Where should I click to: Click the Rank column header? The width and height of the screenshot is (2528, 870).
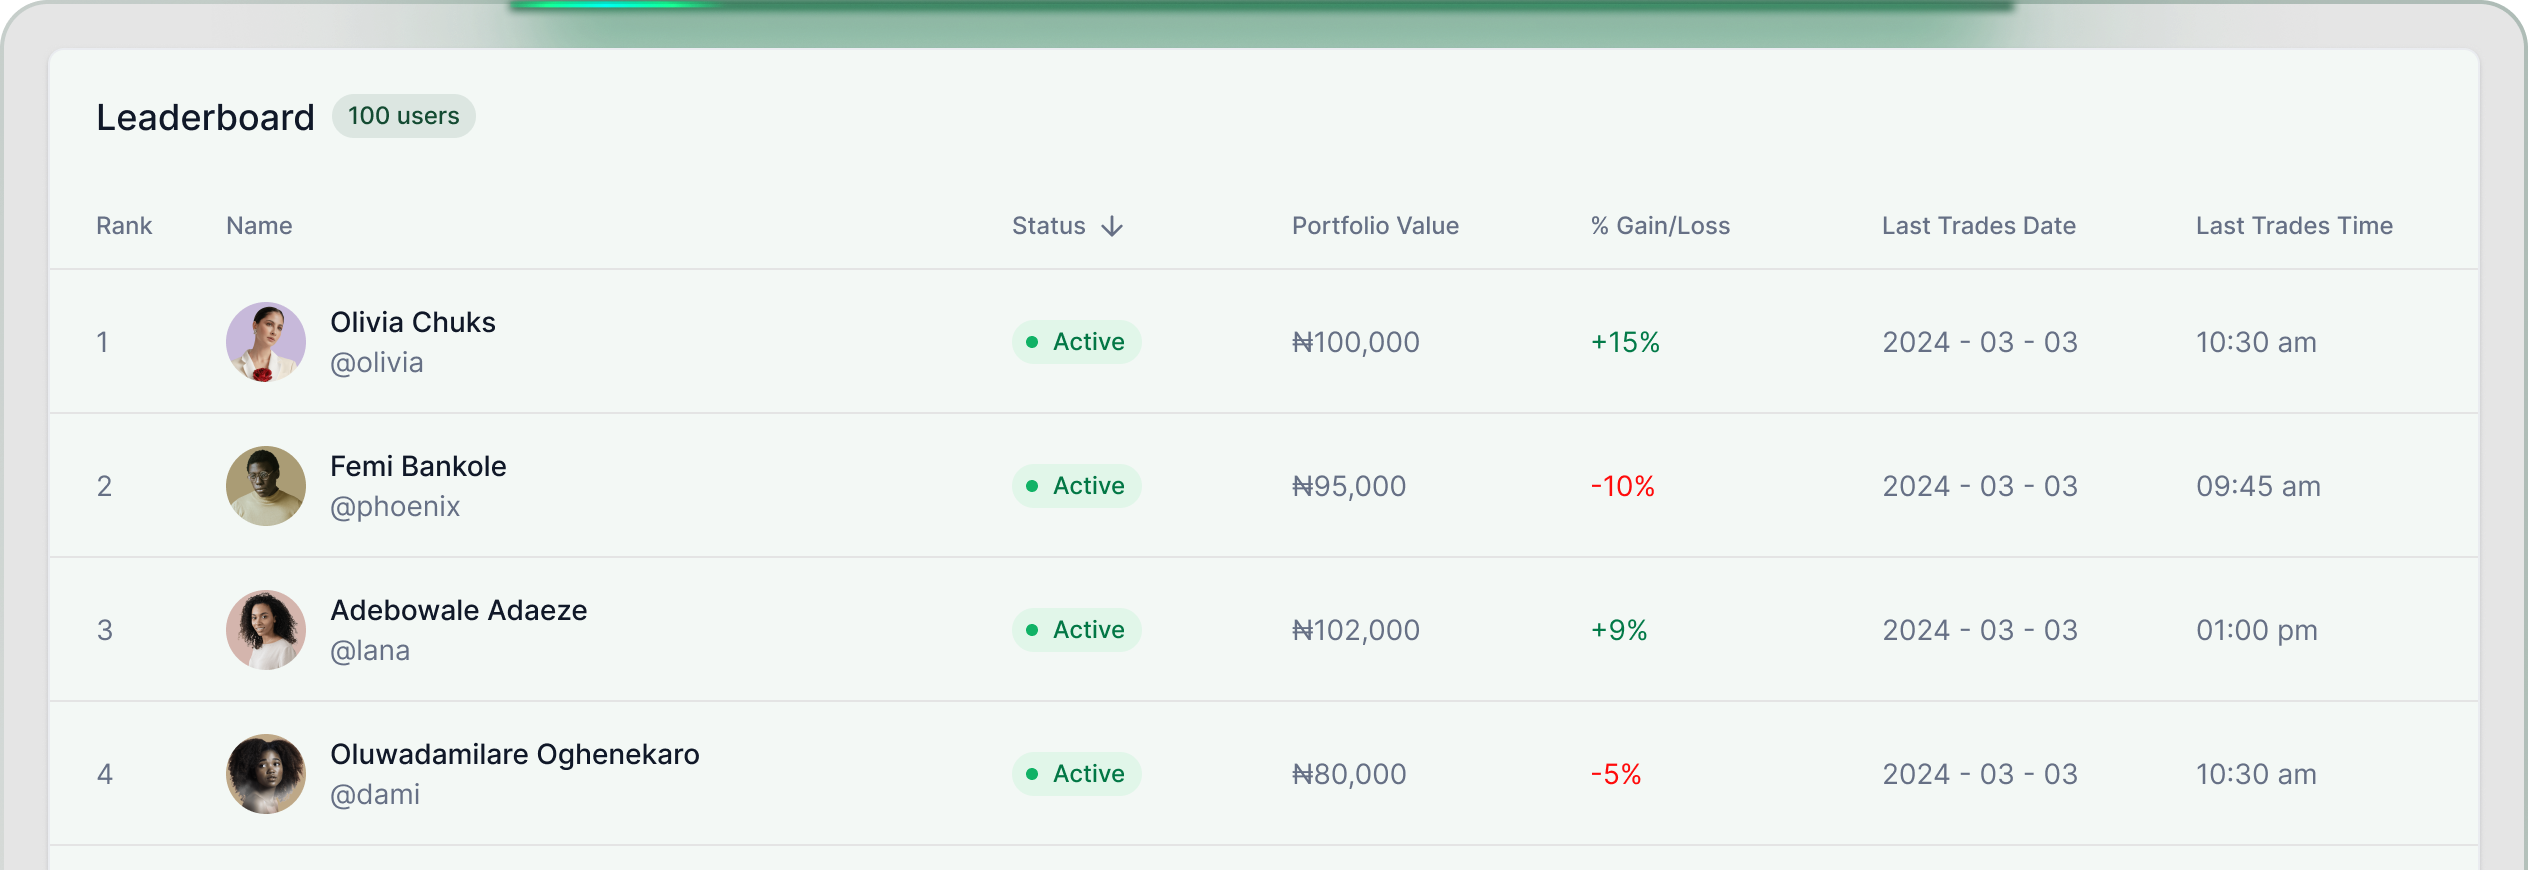(124, 226)
